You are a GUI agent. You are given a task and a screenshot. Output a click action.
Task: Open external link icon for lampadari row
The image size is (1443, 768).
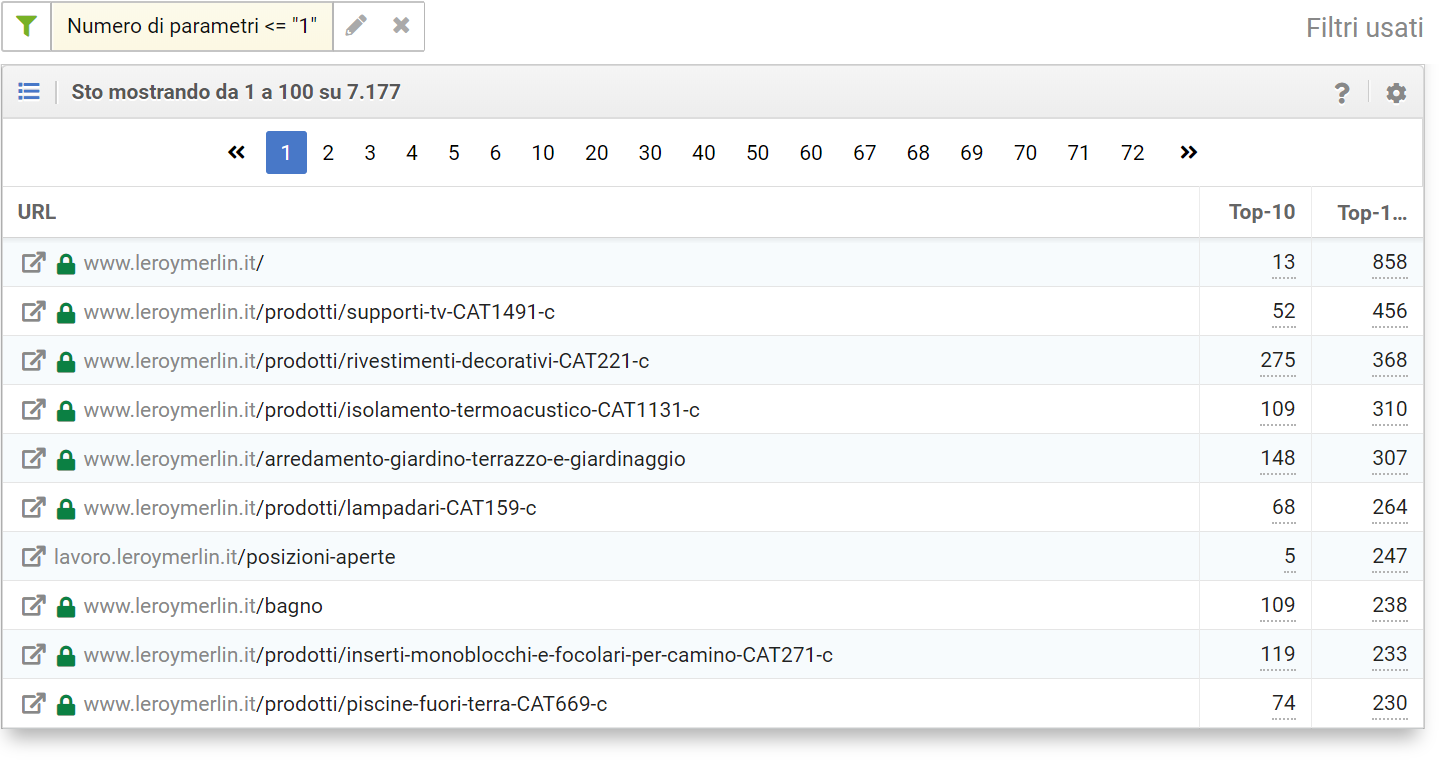(x=34, y=507)
